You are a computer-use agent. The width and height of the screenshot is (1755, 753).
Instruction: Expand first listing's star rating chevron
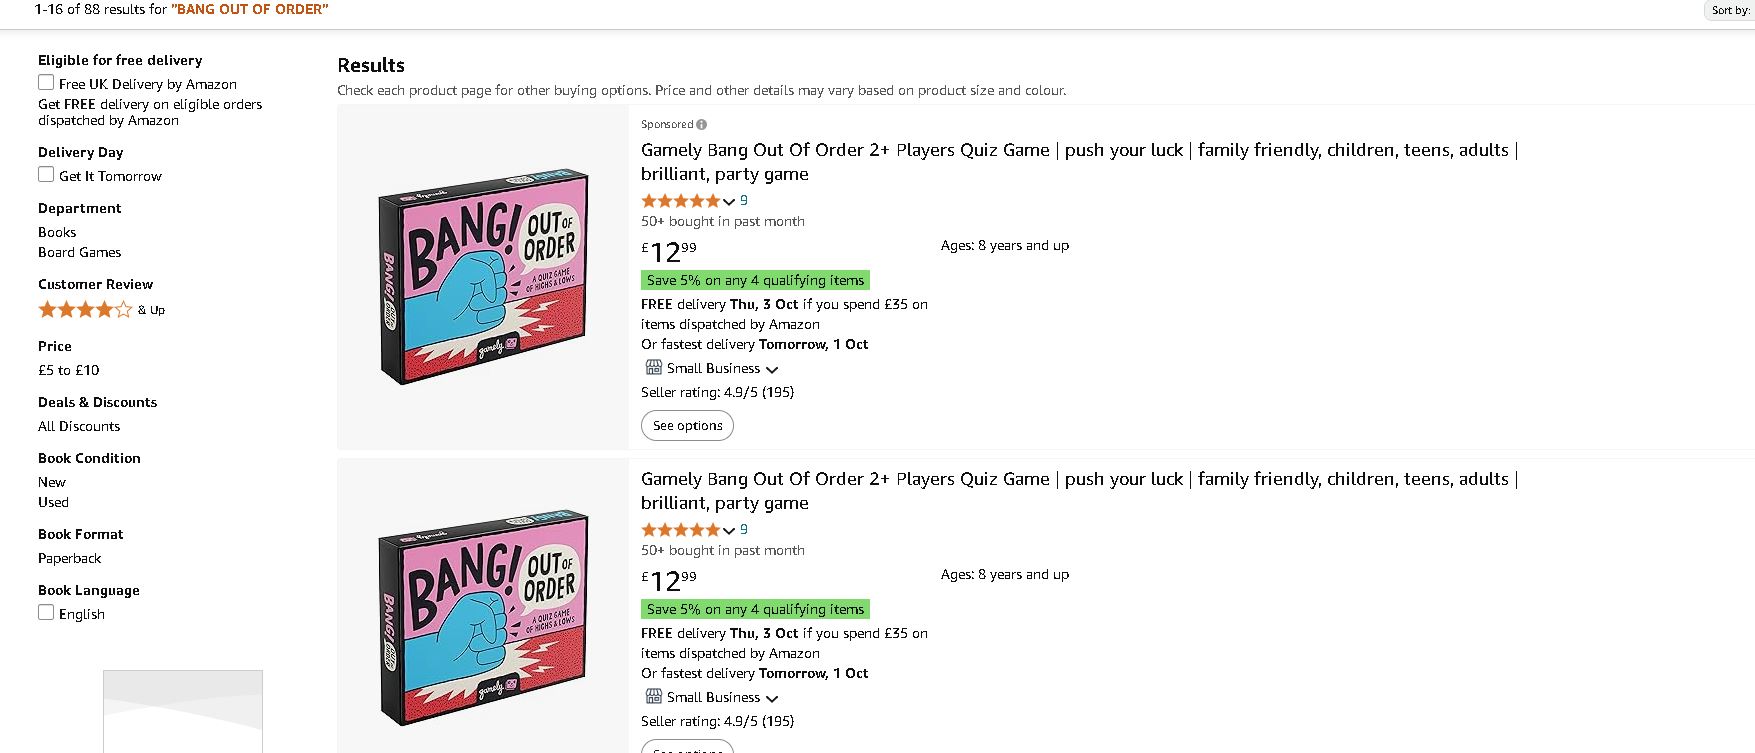click(x=729, y=202)
